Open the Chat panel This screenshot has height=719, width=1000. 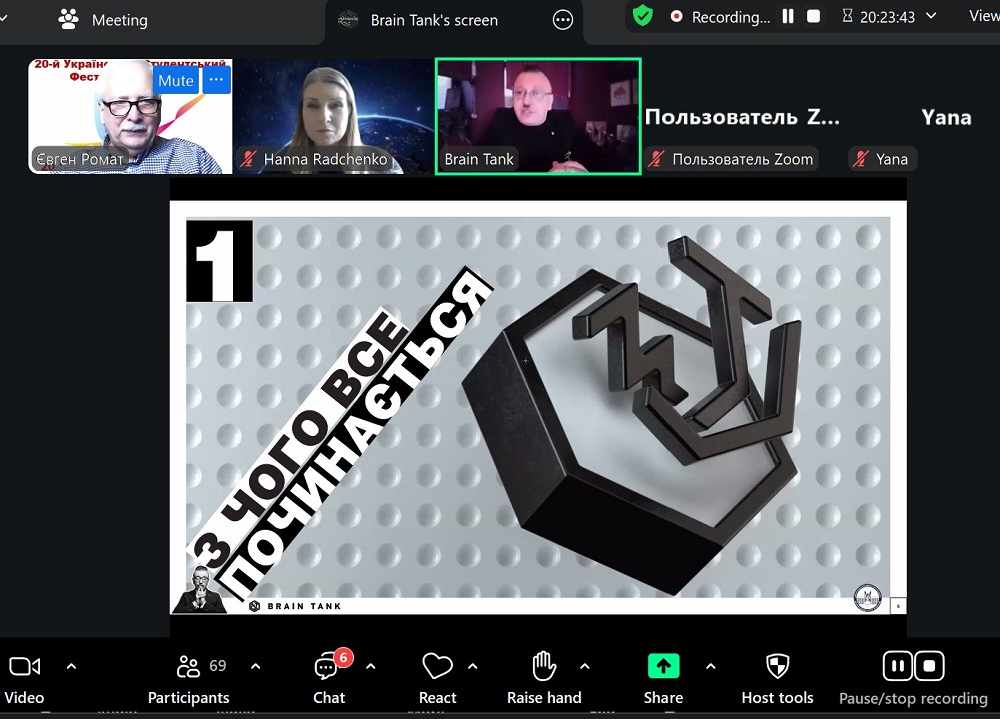(x=328, y=667)
